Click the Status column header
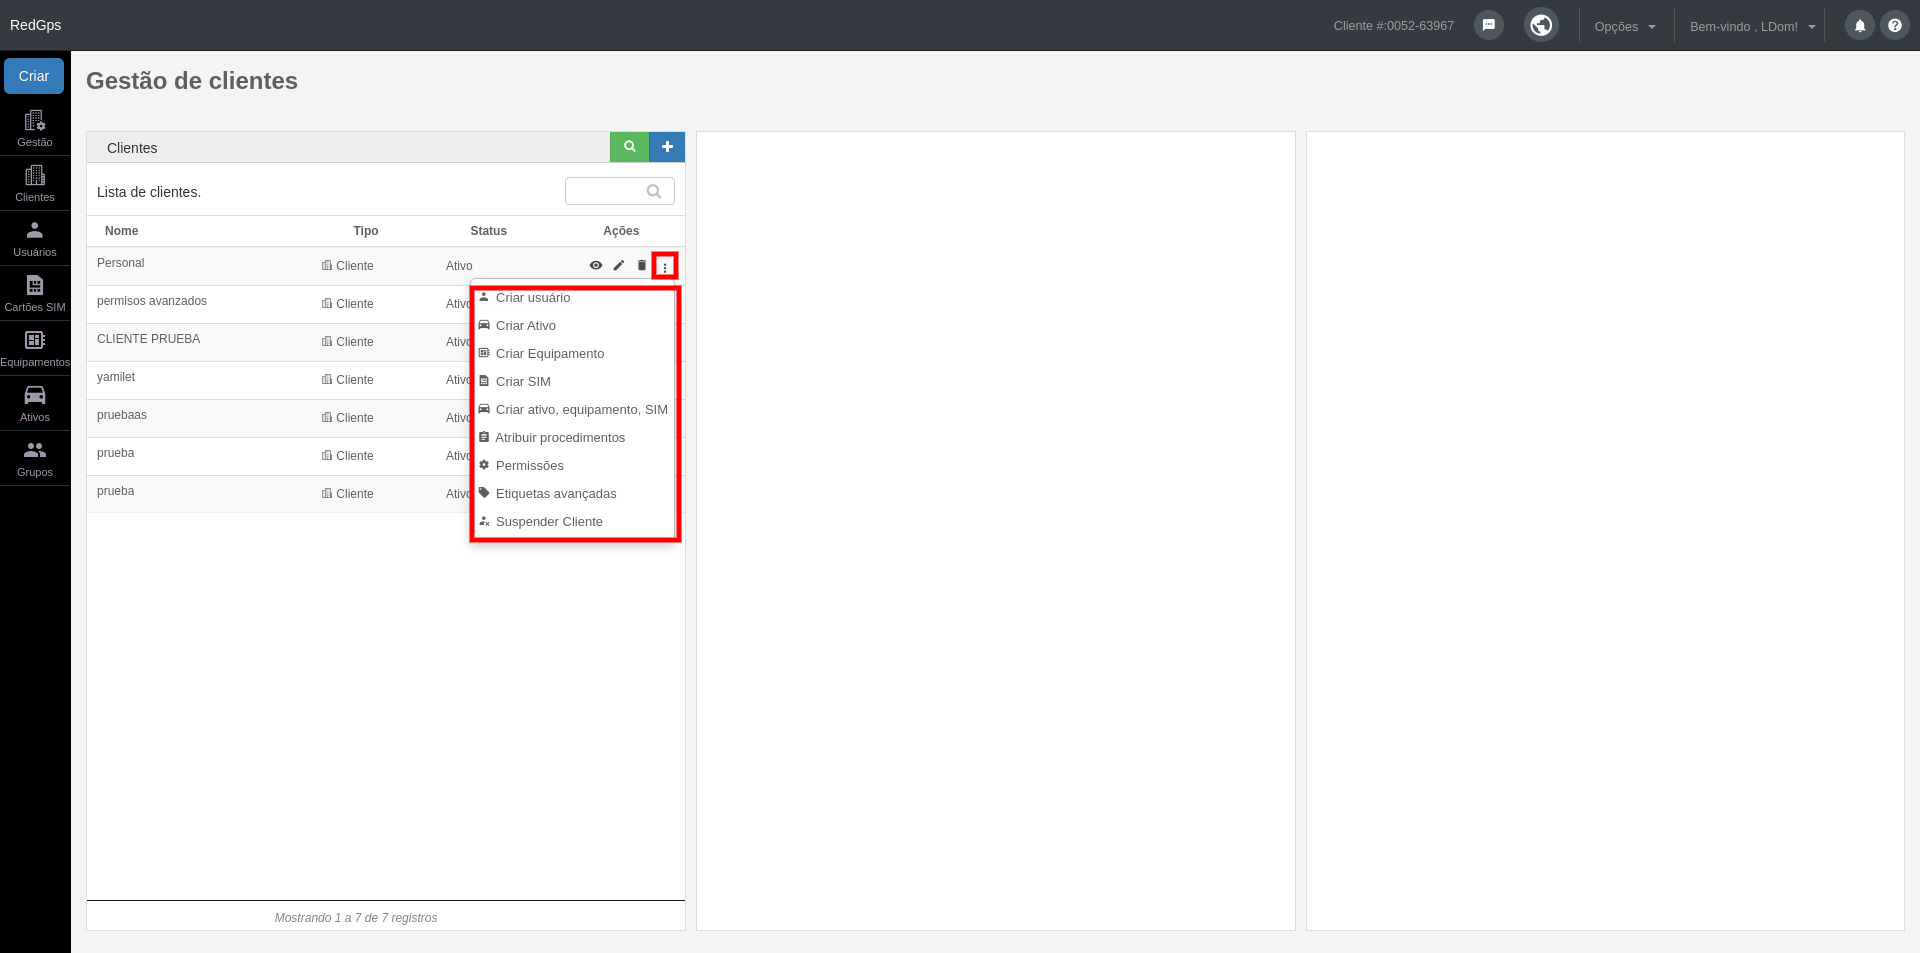 [489, 231]
